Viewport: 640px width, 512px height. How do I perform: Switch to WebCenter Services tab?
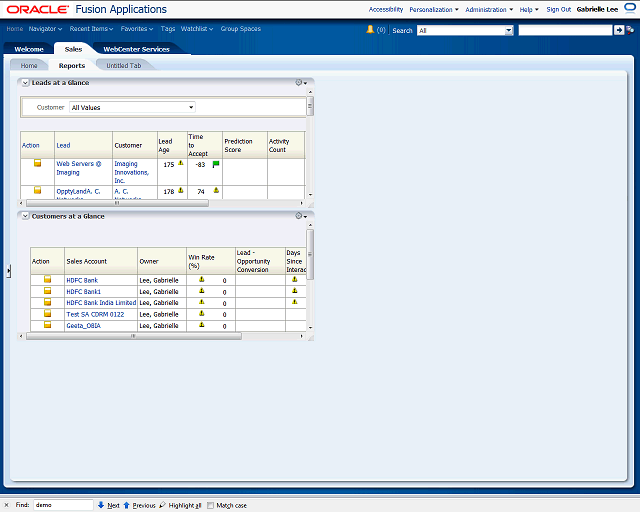coord(136,49)
